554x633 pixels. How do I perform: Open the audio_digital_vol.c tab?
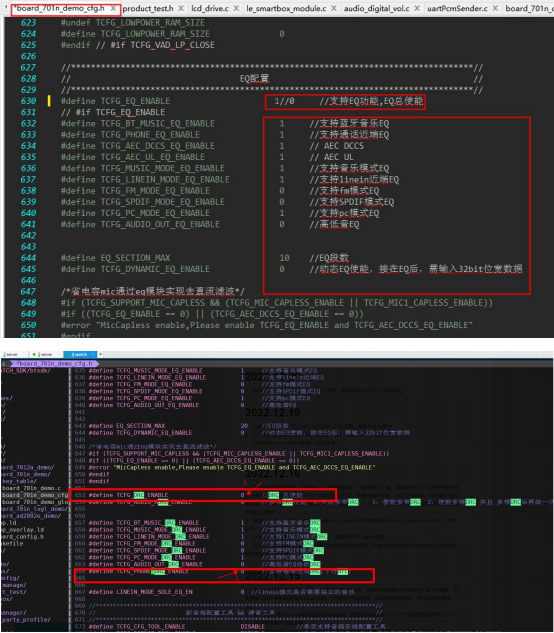pyautogui.click(x=376, y=8)
